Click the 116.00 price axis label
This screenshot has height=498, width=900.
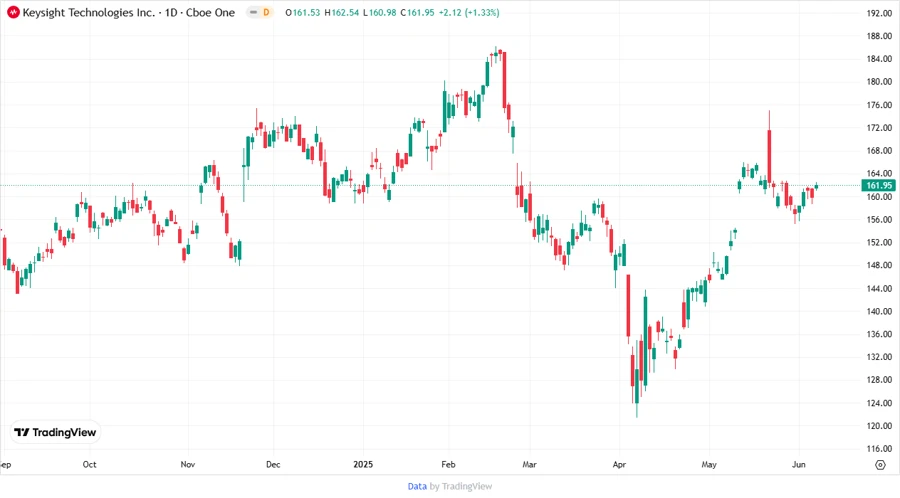879,449
